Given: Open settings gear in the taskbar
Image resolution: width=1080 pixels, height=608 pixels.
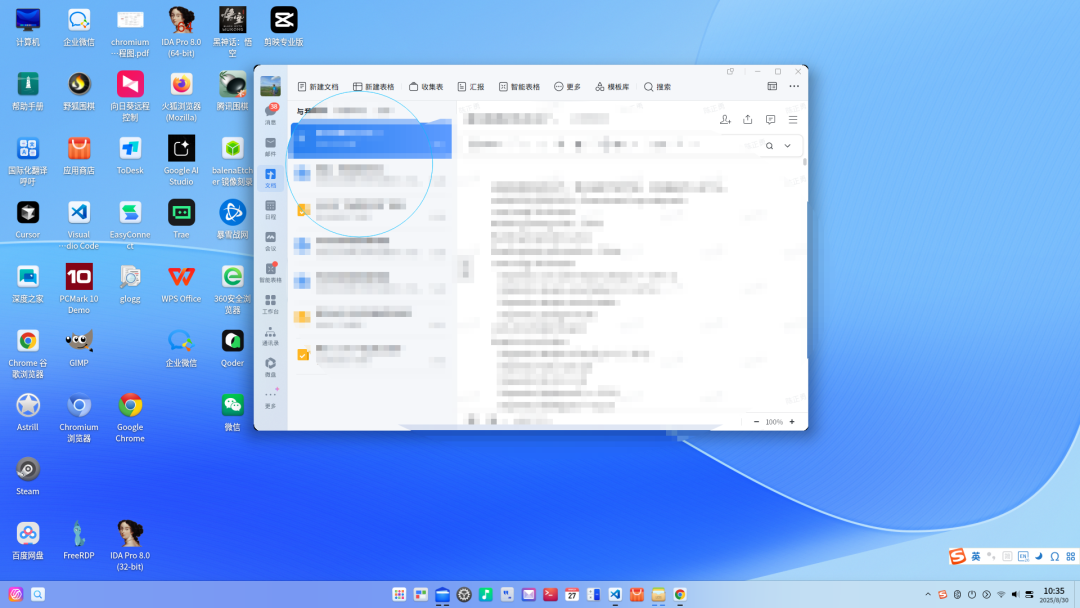Looking at the screenshot, I should (x=464, y=594).
